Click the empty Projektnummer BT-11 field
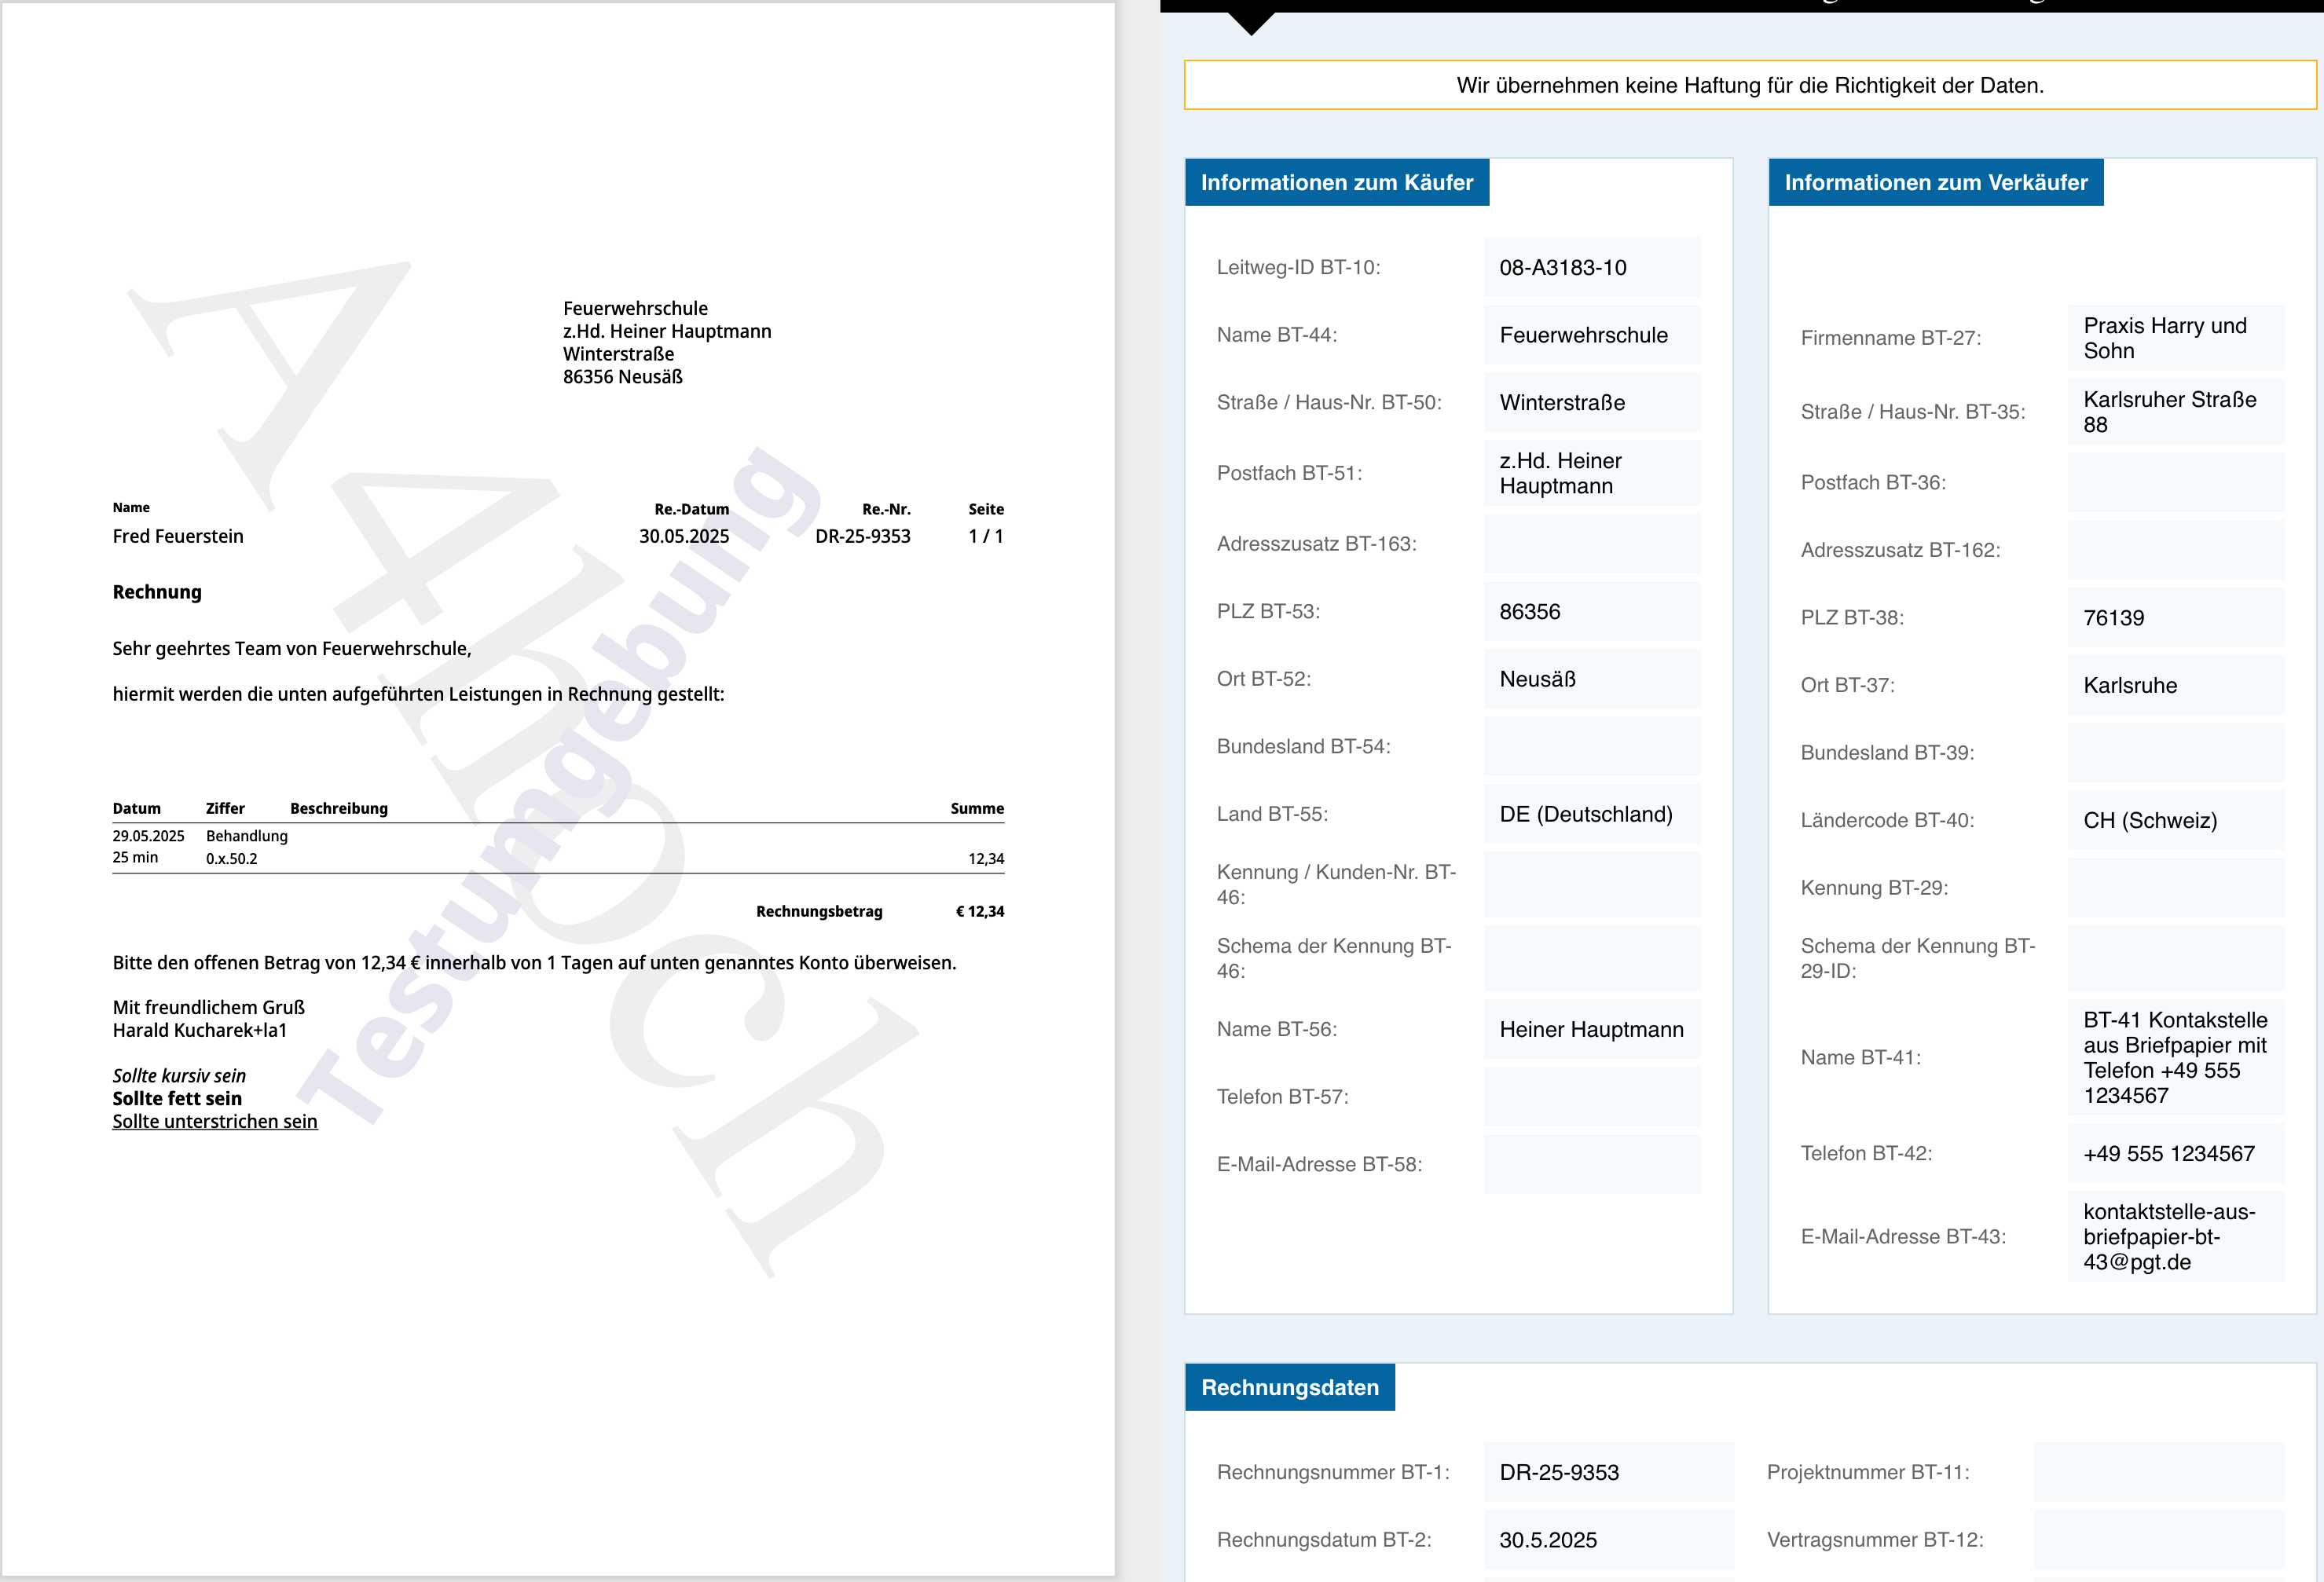 (x=2159, y=1472)
